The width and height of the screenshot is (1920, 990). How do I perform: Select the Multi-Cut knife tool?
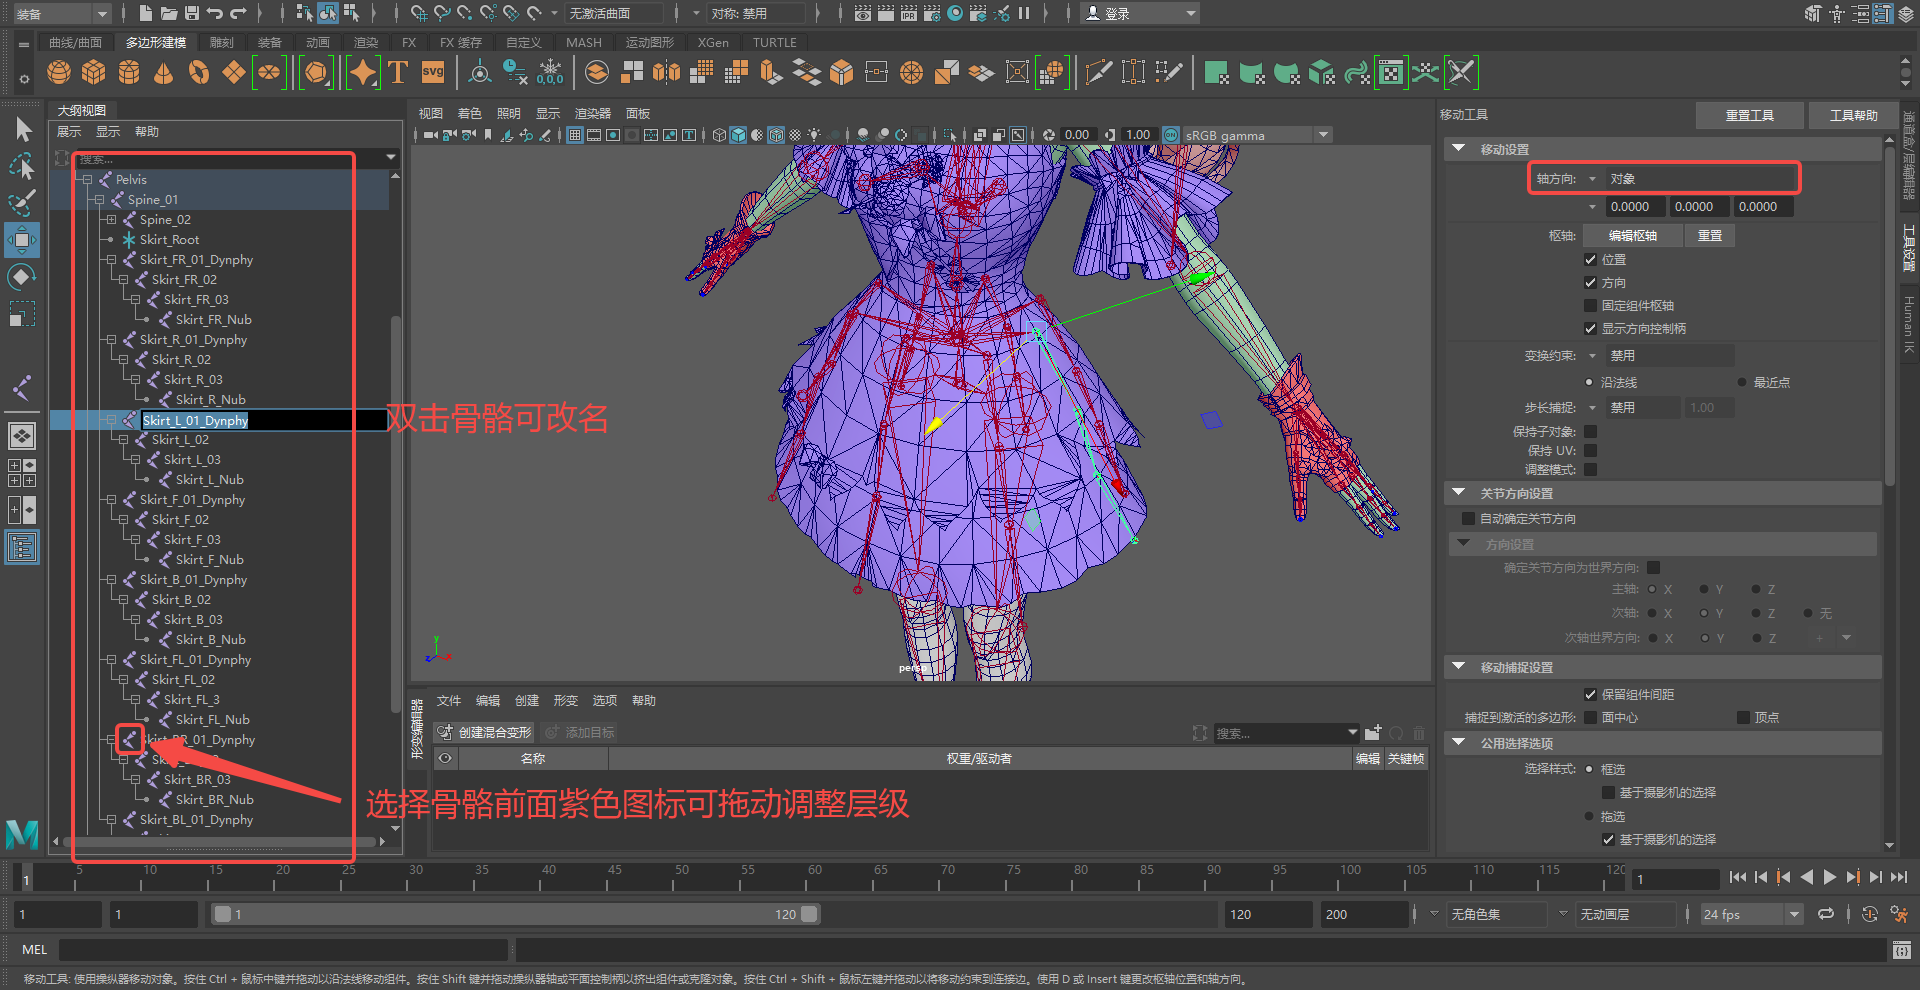(x=1098, y=72)
